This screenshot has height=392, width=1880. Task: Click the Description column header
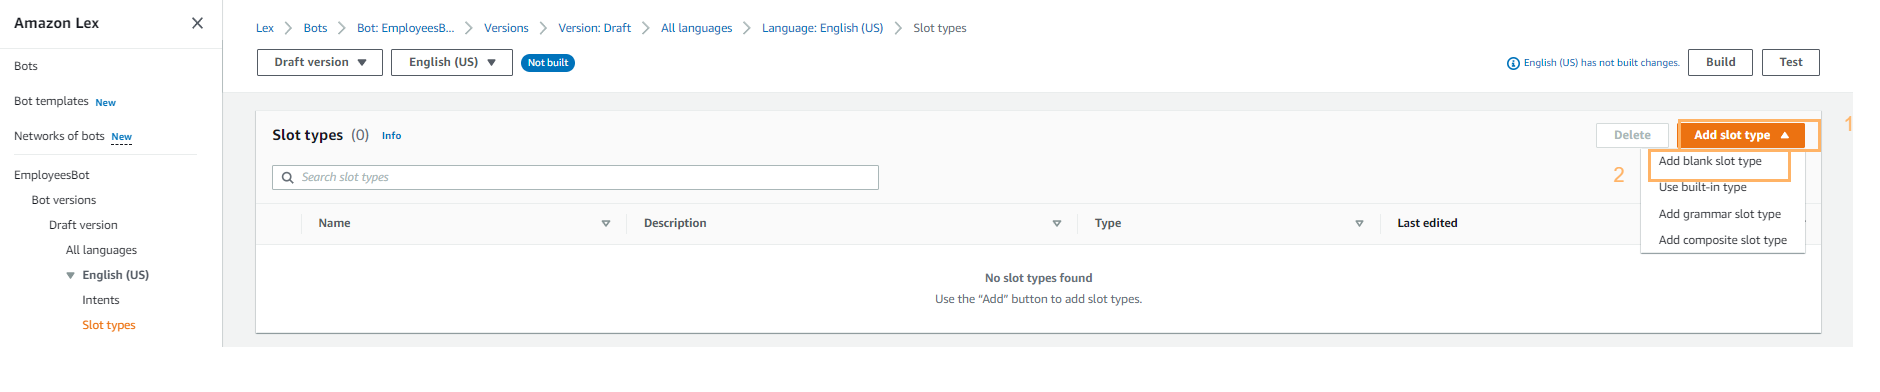[675, 223]
